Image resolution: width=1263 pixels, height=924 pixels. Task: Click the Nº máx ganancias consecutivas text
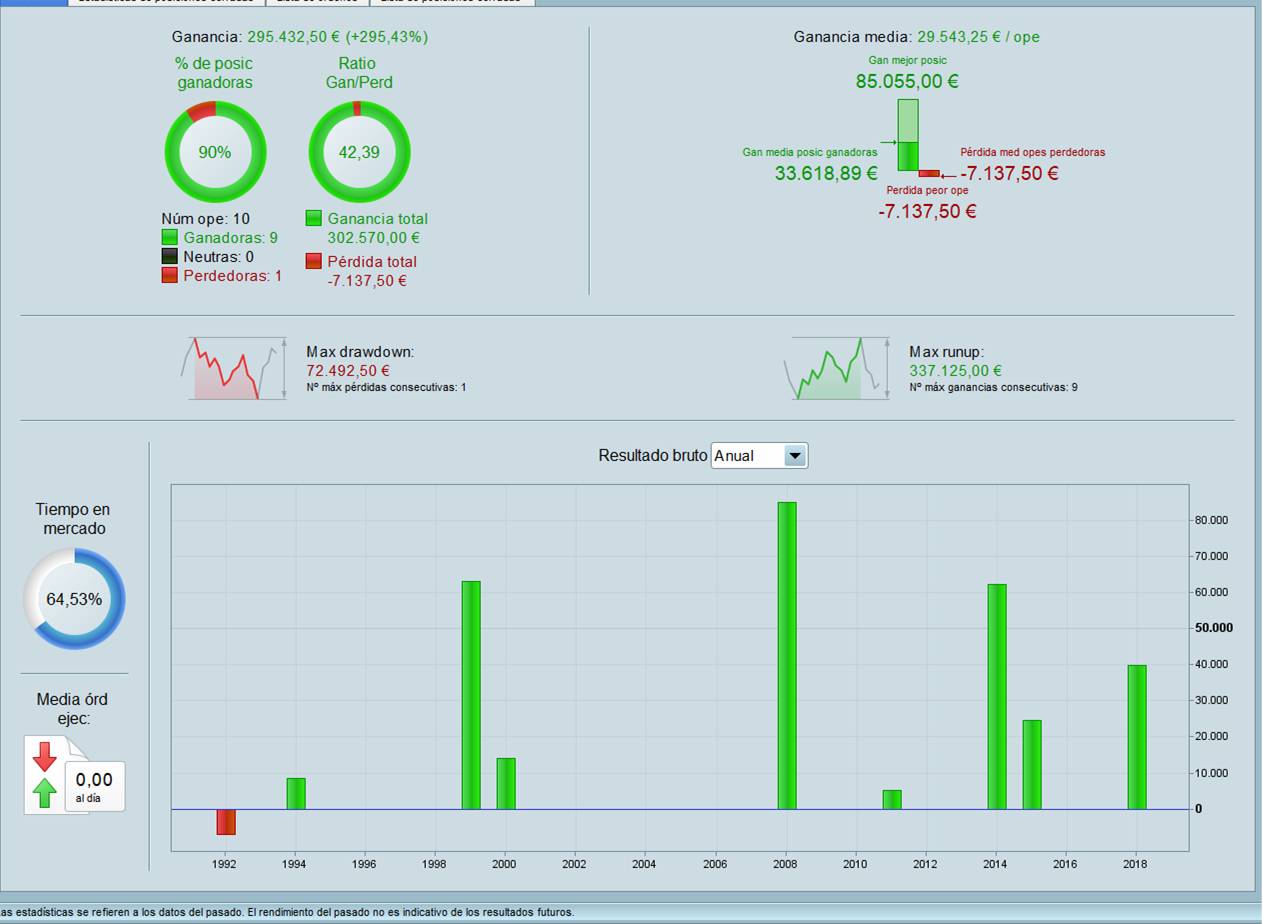993,387
